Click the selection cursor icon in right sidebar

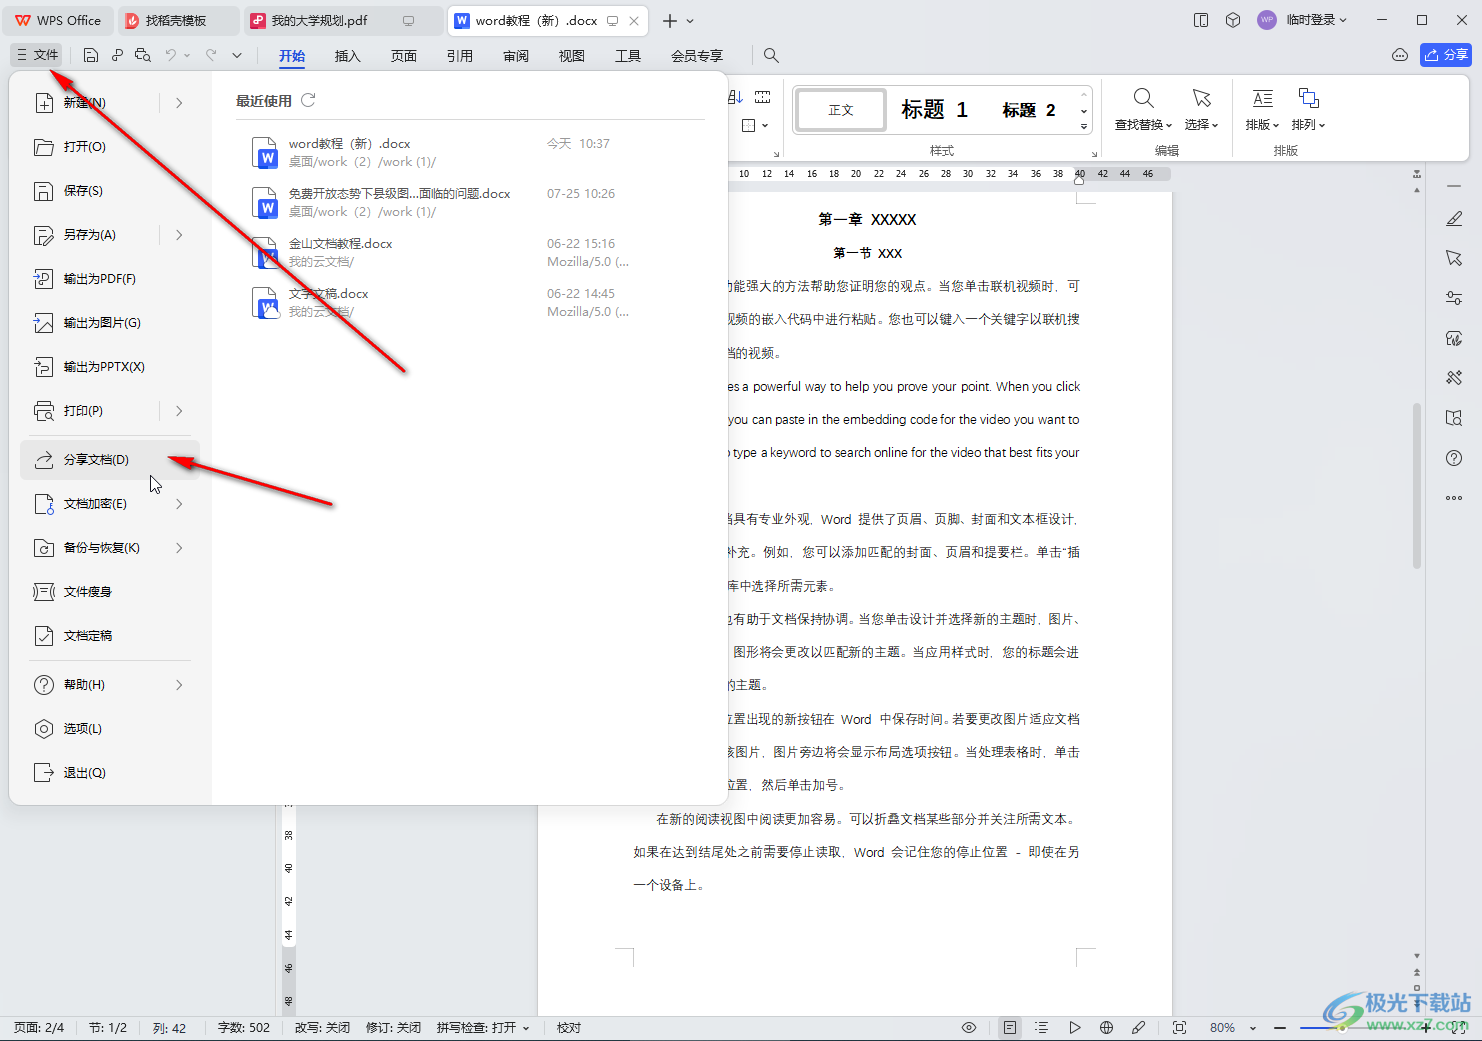pos(1454,258)
